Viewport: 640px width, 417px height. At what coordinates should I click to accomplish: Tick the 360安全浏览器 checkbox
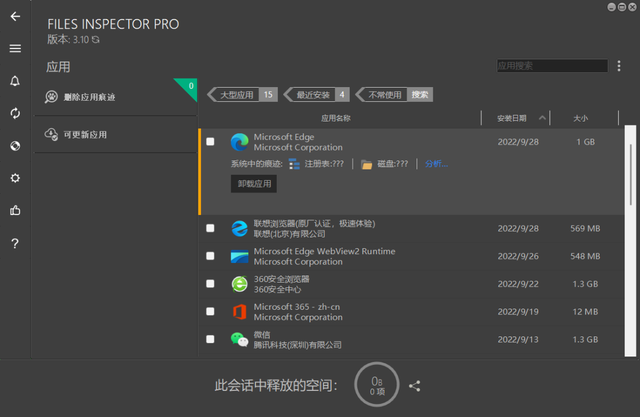tap(210, 284)
